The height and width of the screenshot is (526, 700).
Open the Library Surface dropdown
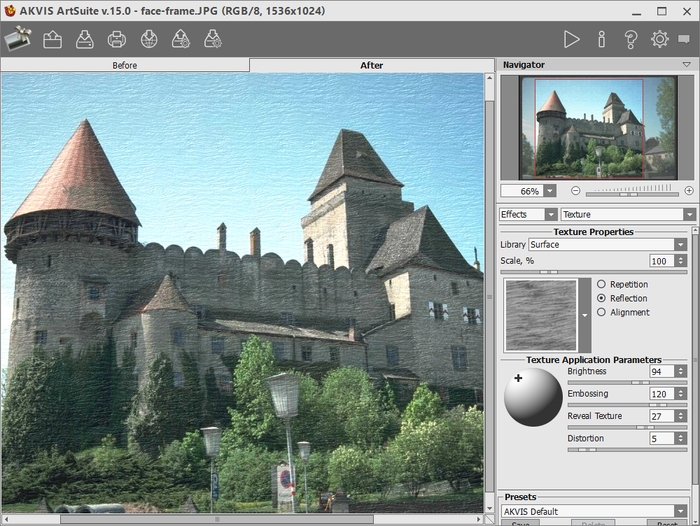tap(680, 245)
